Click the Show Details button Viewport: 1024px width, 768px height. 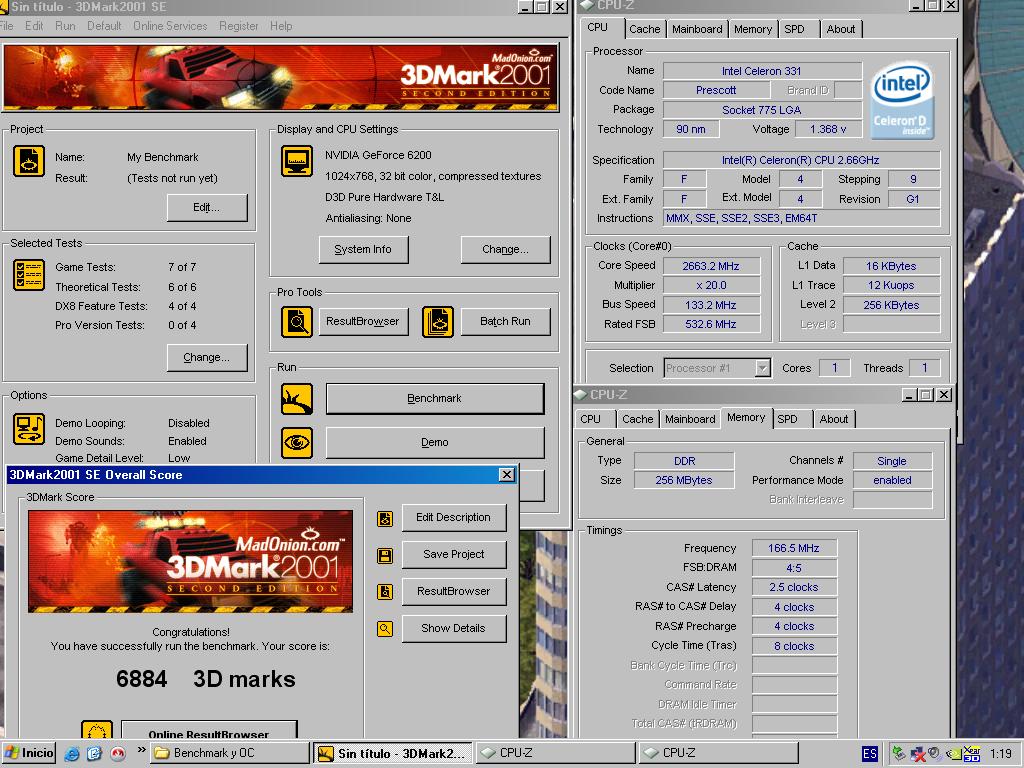(x=454, y=629)
